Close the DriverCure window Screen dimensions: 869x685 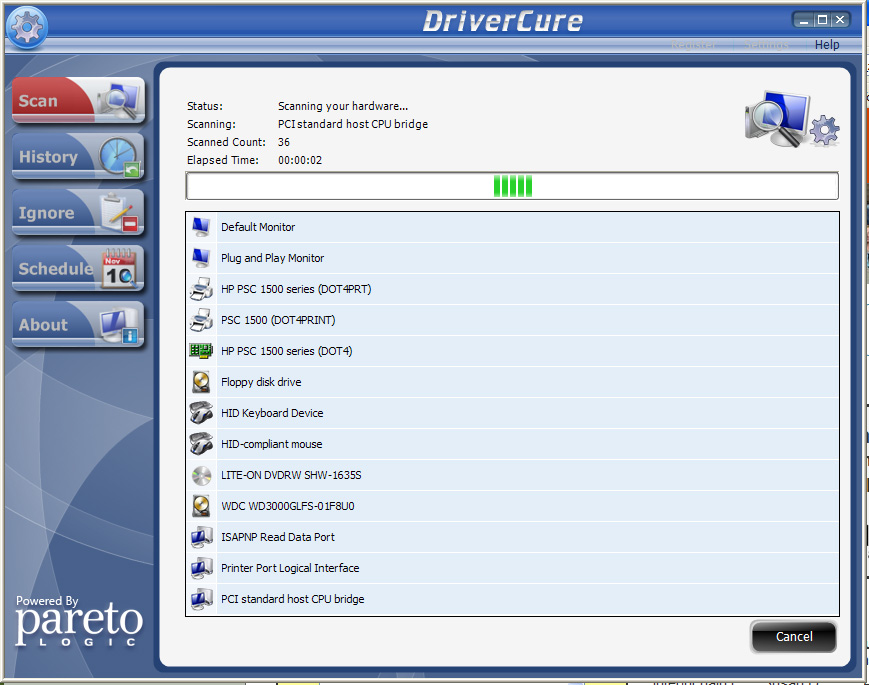[840, 21]
